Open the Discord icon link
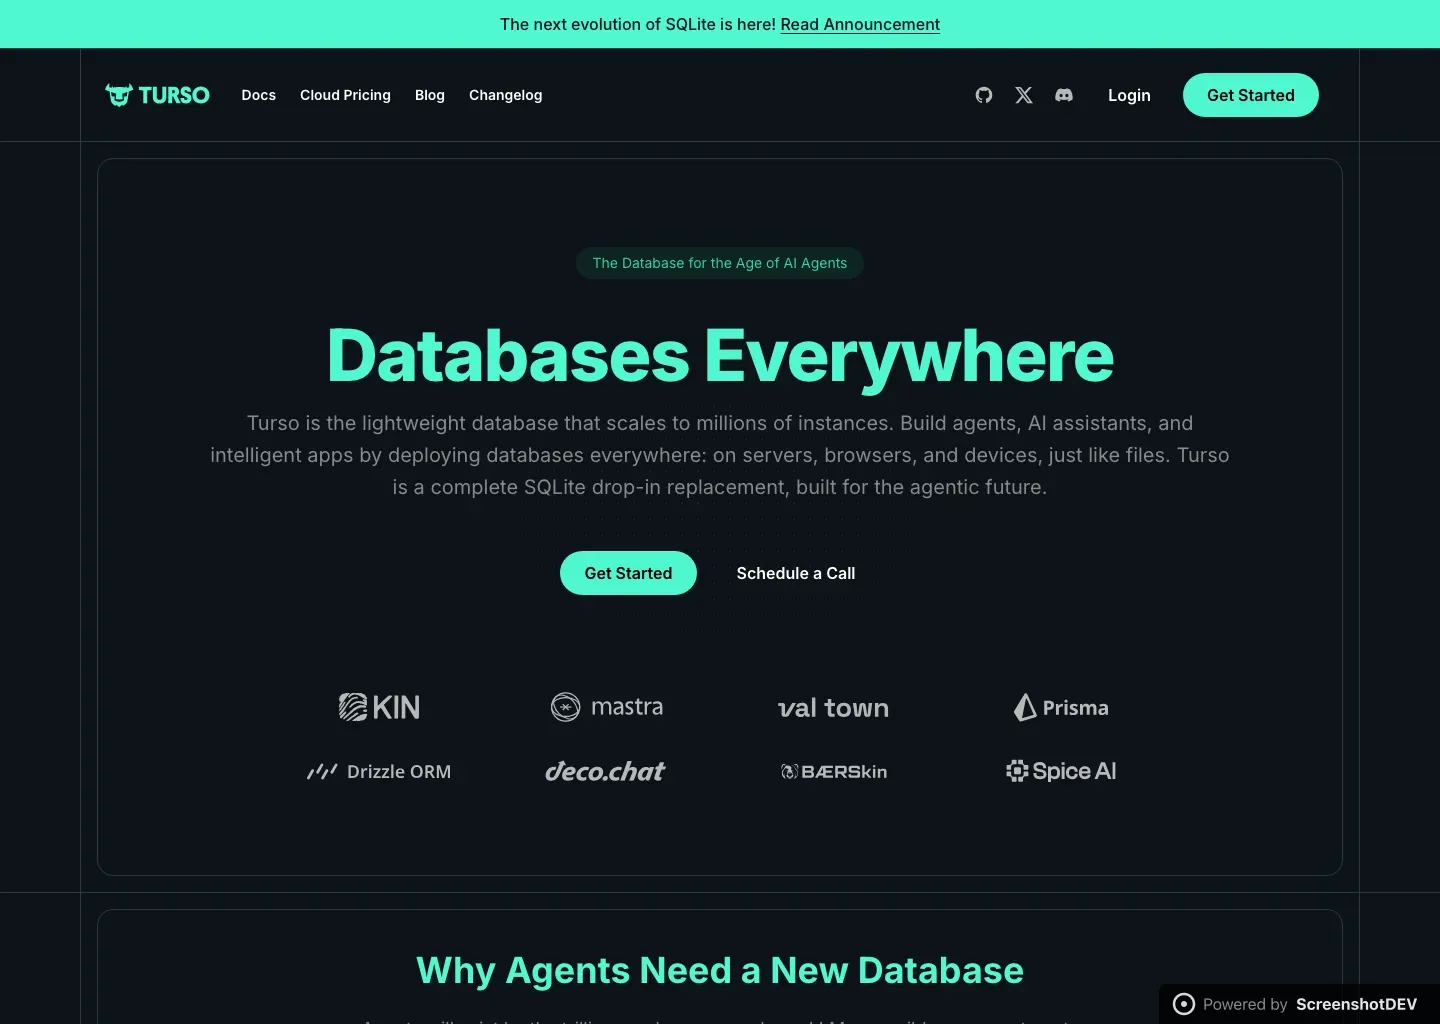 1064,95
